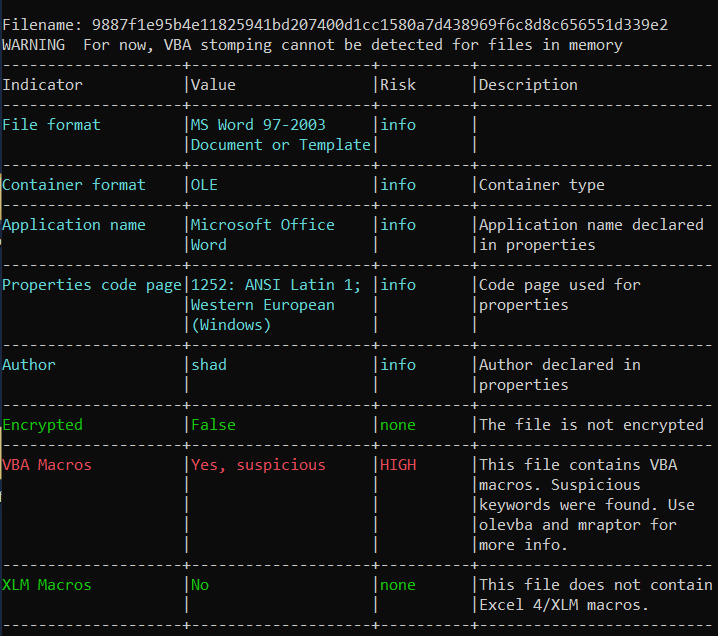Viewport: 718px width, 636px height.
Task: Click 'Document or Template' value text
Action: click(281, 145)
